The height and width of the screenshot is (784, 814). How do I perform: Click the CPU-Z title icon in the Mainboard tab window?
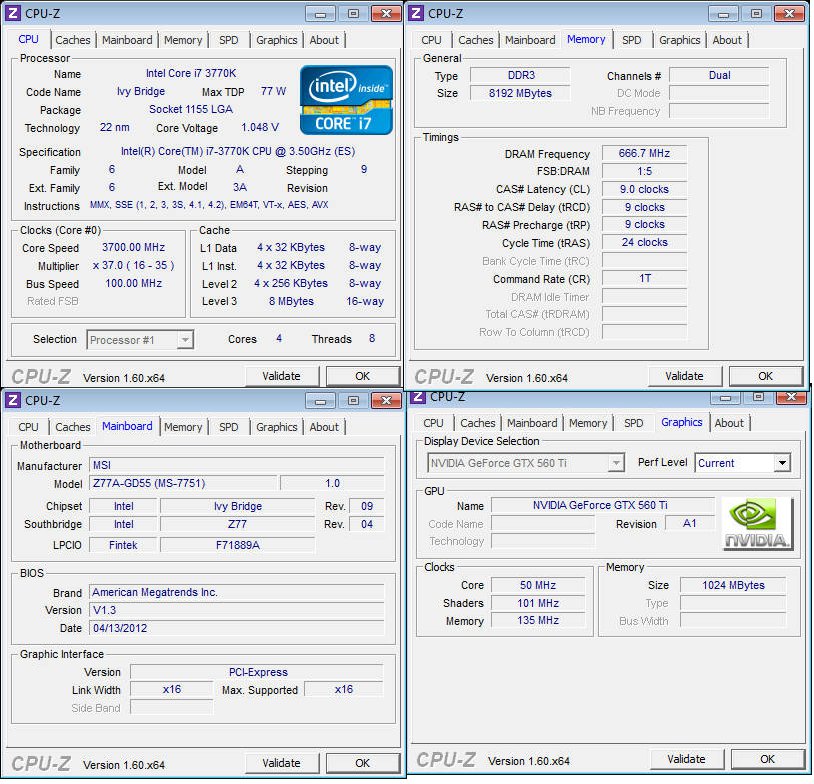[x=13, y=400]
